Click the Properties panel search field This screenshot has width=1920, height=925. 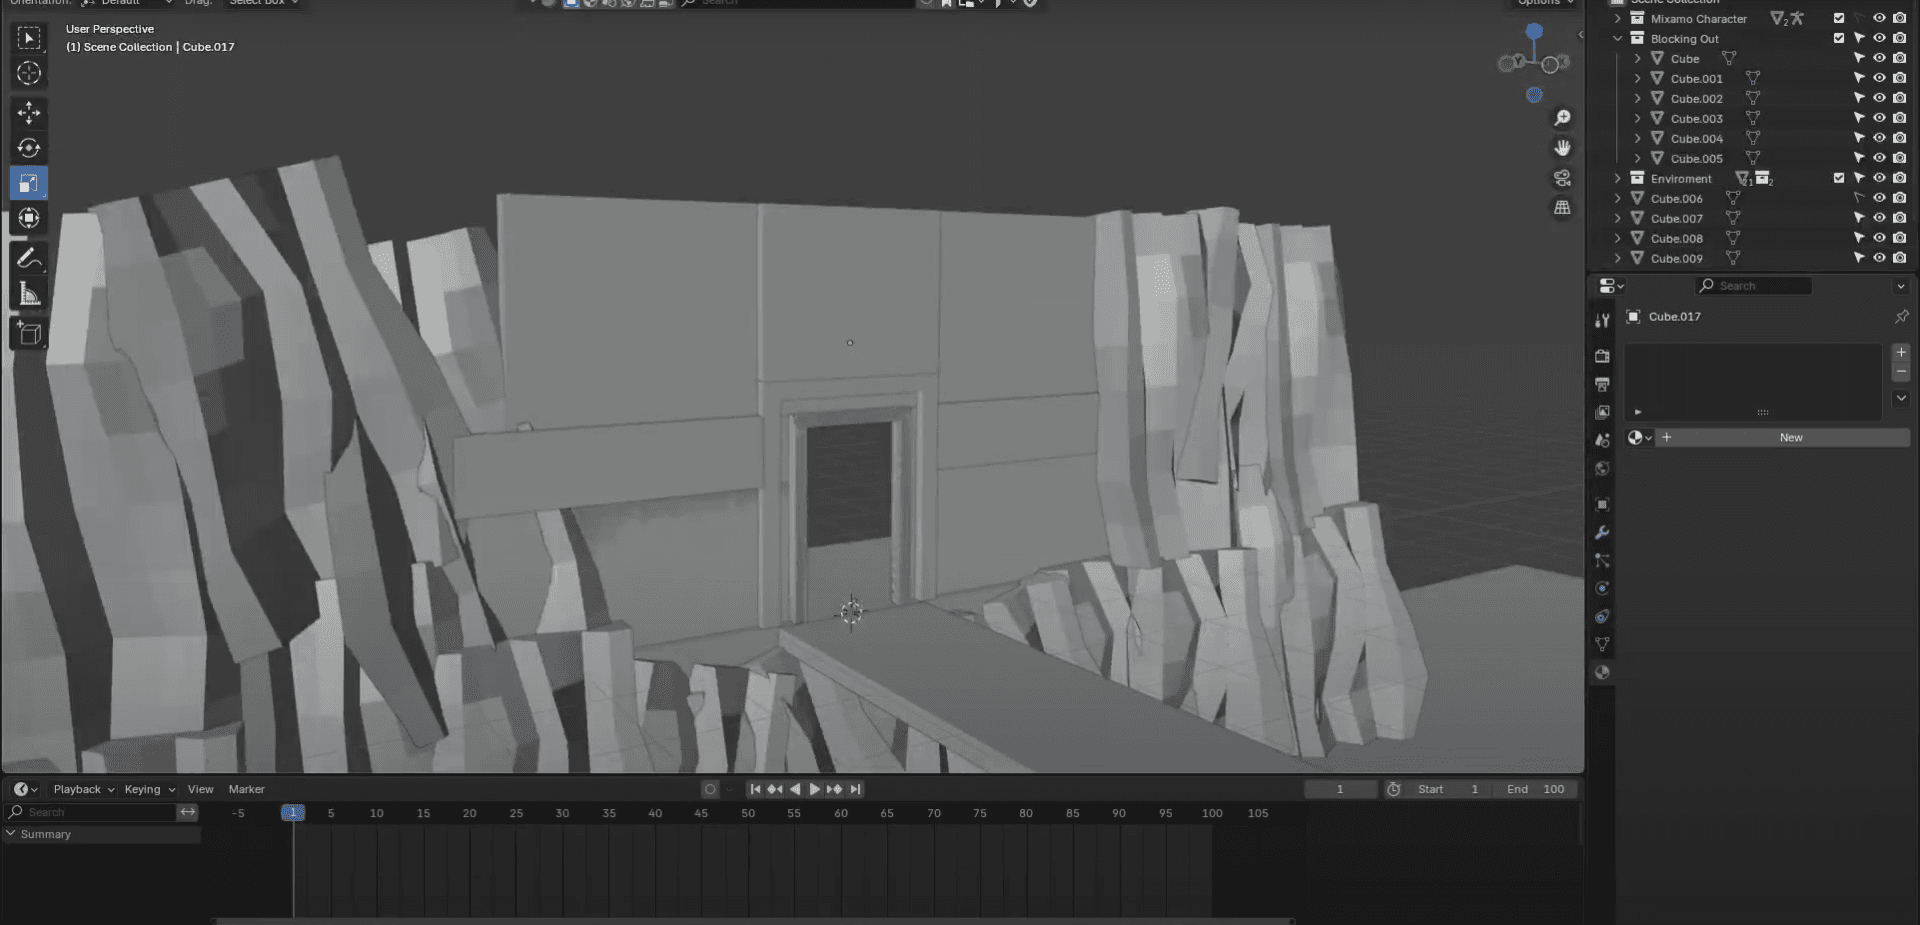coord(1754,286)
